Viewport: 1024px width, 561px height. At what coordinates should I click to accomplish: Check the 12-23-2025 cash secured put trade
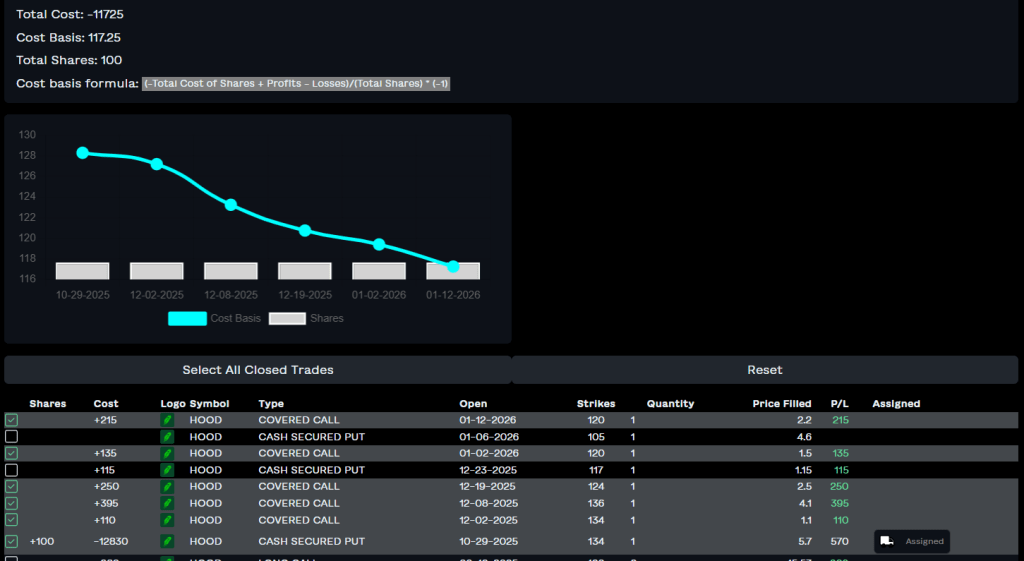[11, 470]
